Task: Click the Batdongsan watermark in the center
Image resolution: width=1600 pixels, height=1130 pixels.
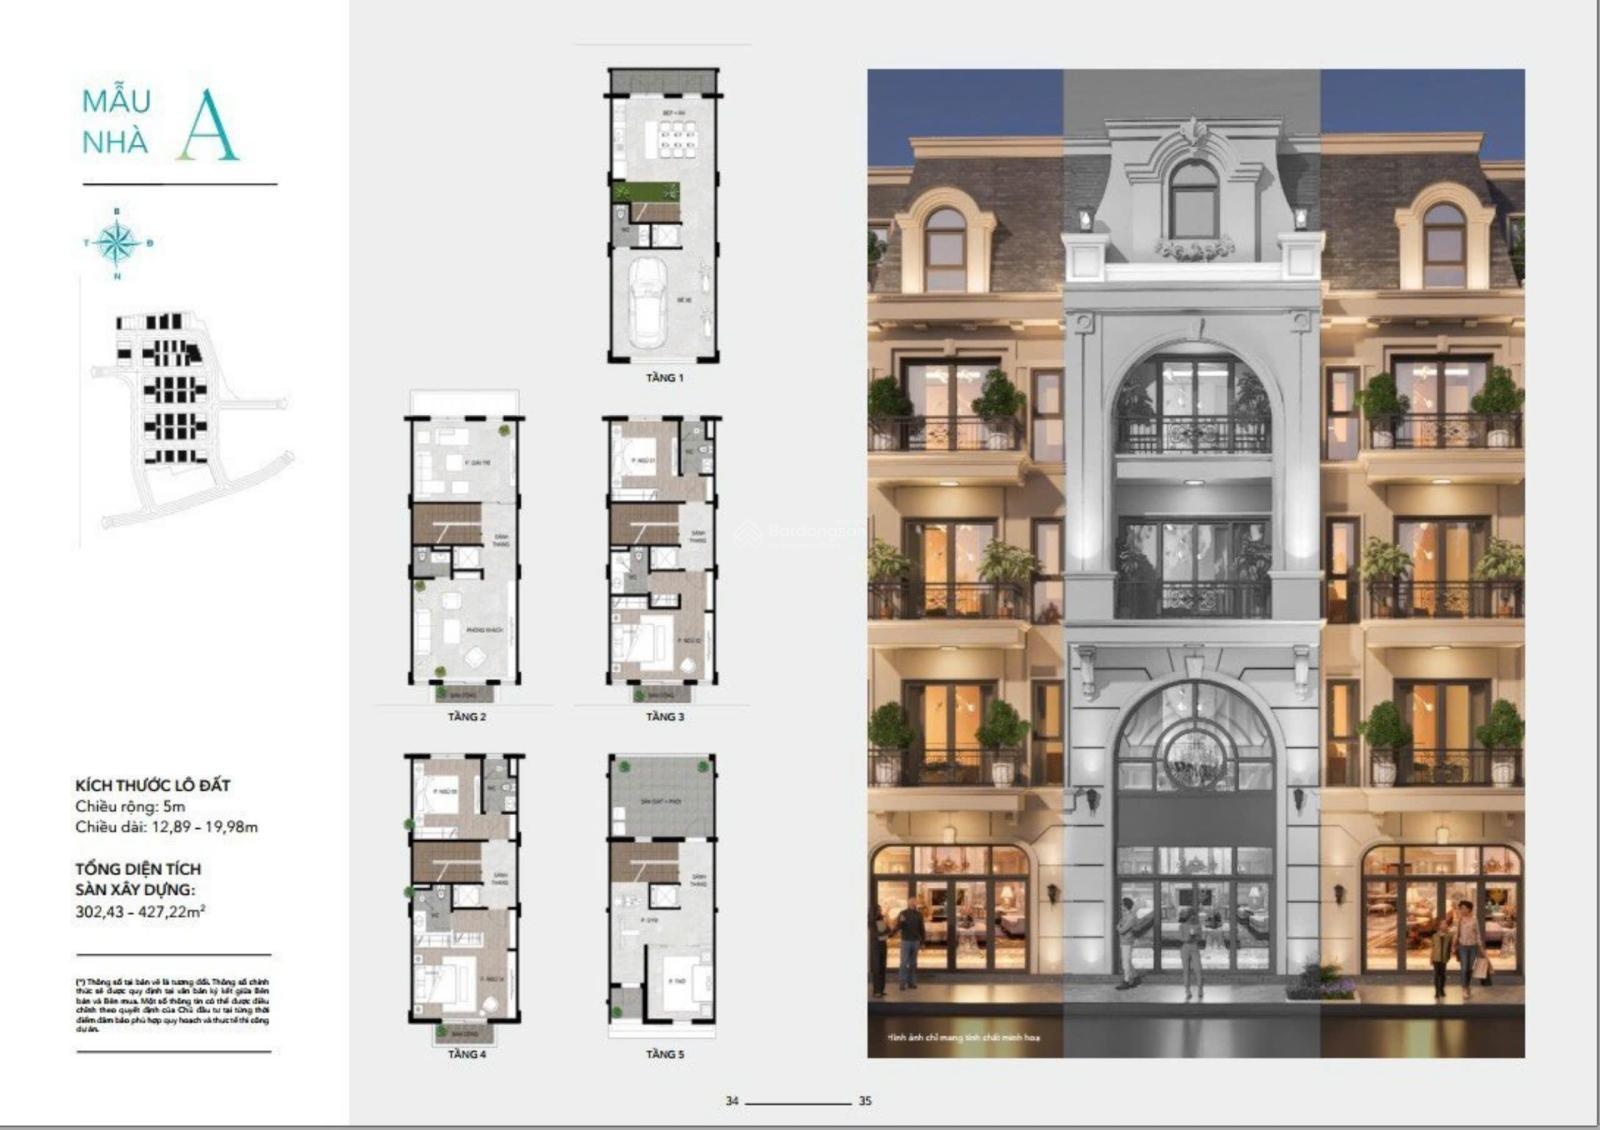Action: click(x=800, y=533)
